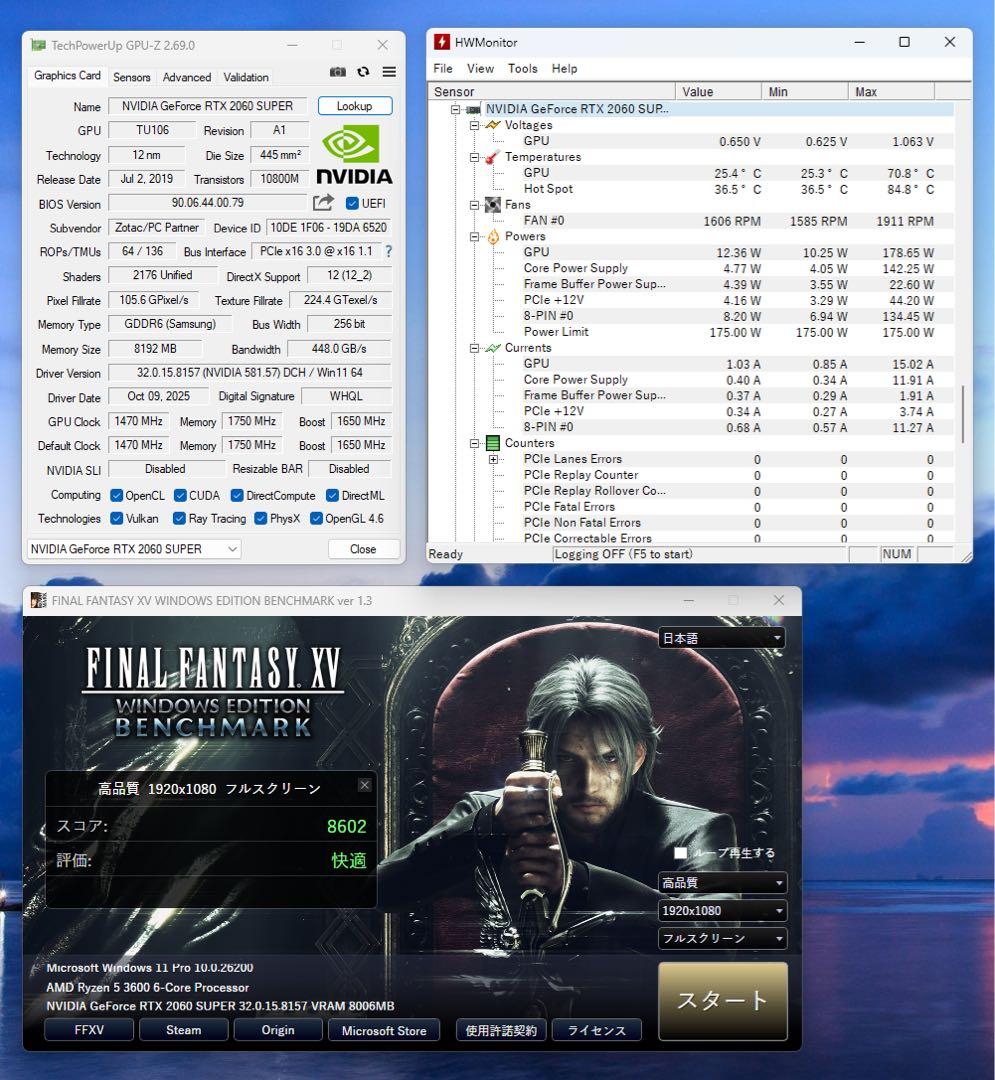Open the 1920x1080 resolution dropdown
This screenshot has height=1080, width=995.
click(x=722, y=911)
